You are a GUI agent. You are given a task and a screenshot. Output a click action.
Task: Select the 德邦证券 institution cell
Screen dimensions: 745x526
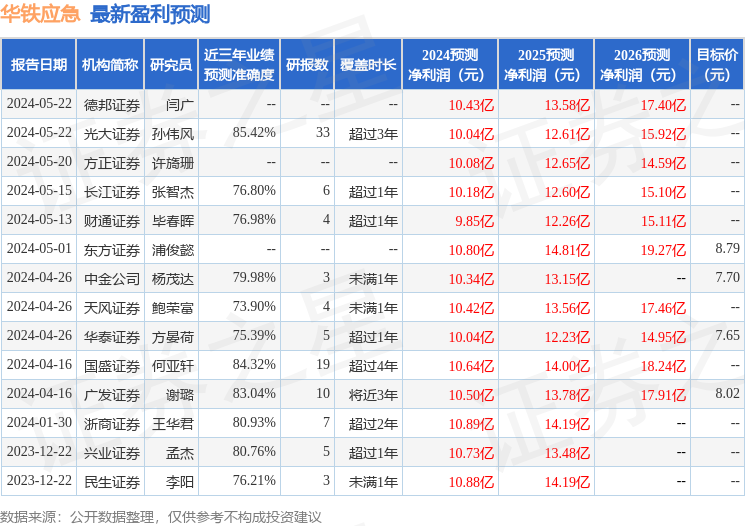(112, 105)
